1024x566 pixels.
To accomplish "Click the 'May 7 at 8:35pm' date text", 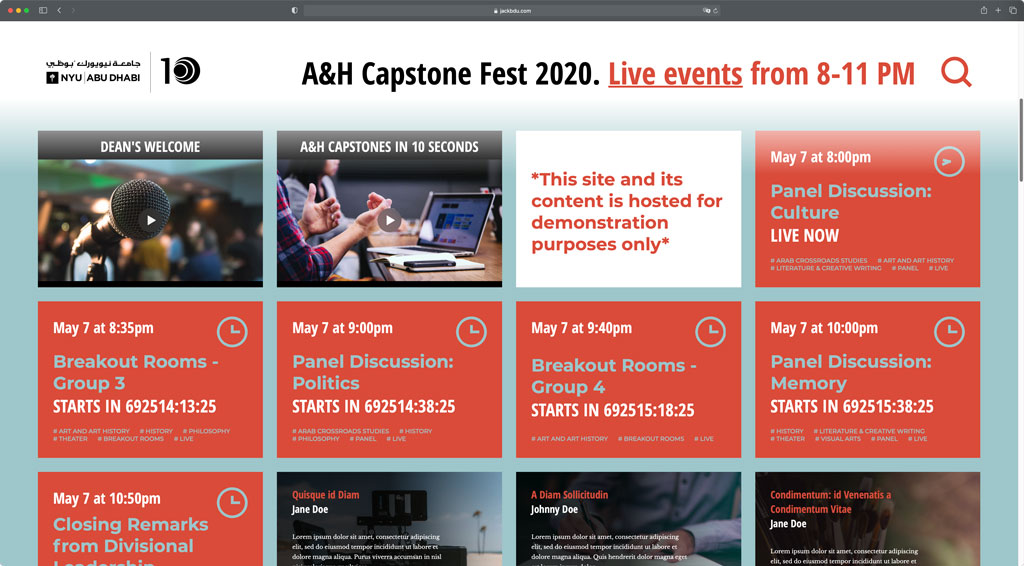I will (x=103, y=328).
